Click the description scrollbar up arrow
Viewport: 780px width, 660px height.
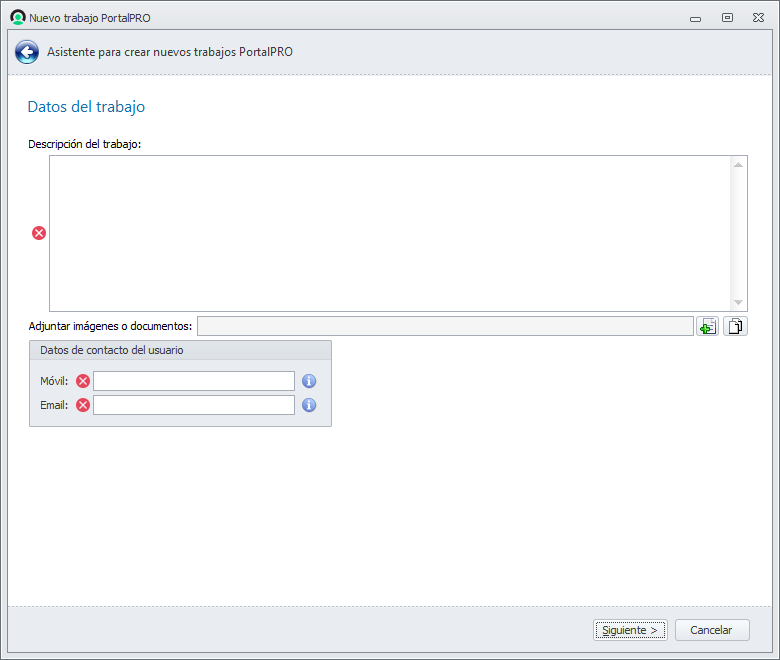(738, 165)
